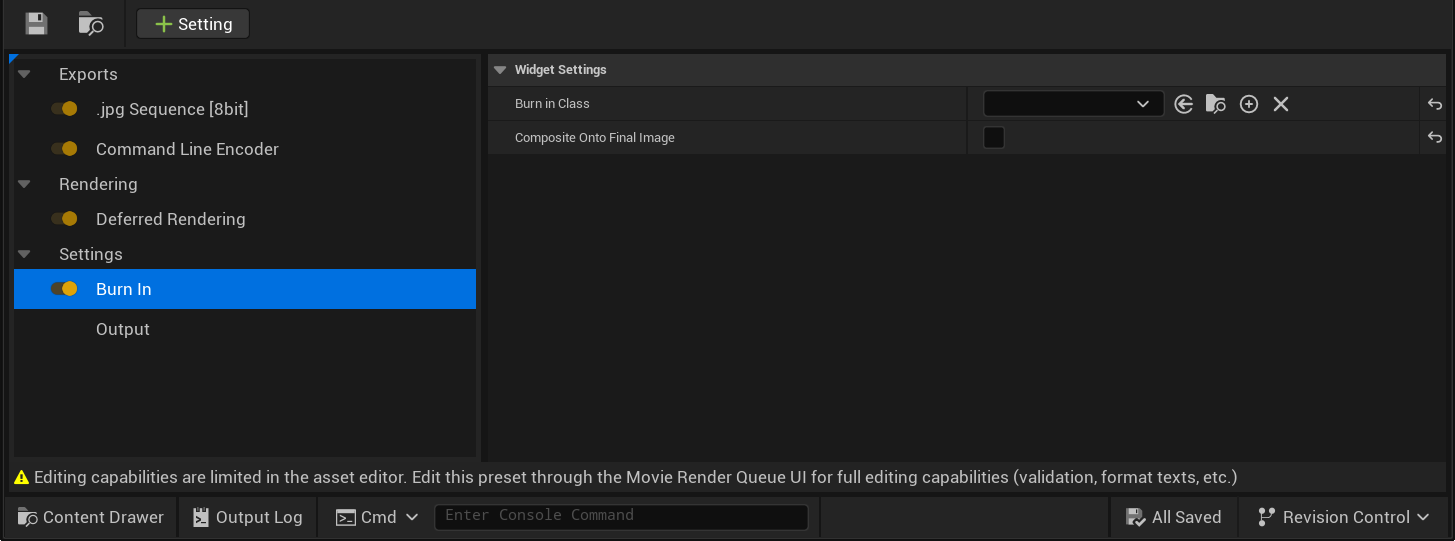Reset Composite Onto Final Image to default

point(1434,138)
